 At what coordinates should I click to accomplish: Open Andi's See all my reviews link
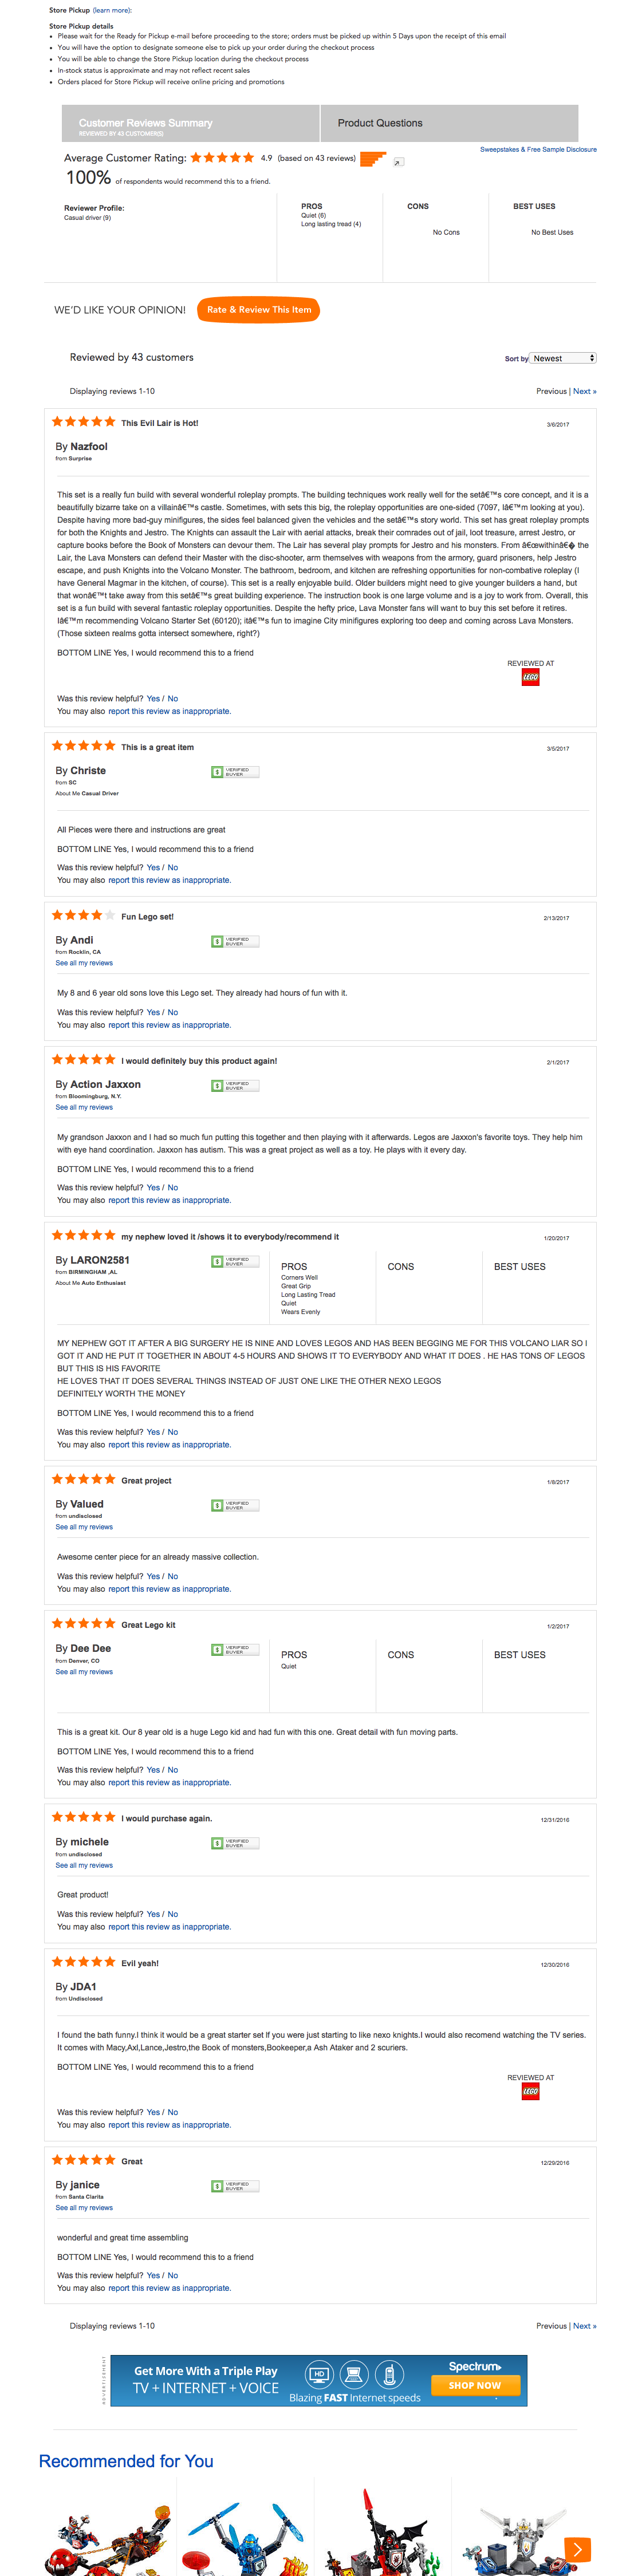pyautogui.click(x=84, y=963)
